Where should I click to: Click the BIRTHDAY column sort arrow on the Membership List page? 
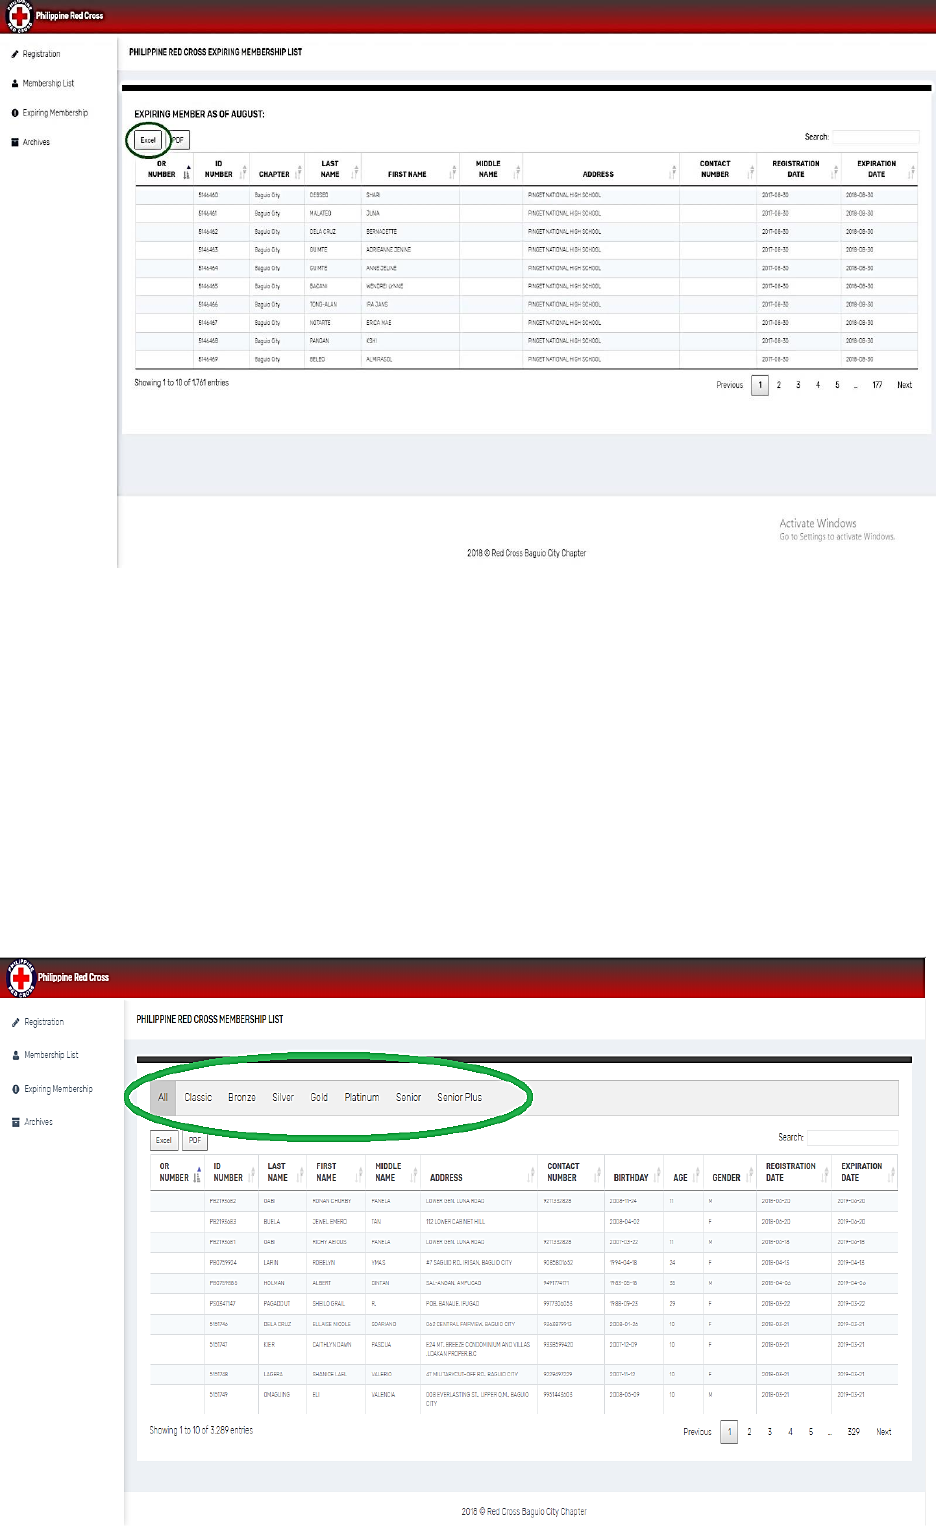pyautogui.click(x=657, y=1176)
